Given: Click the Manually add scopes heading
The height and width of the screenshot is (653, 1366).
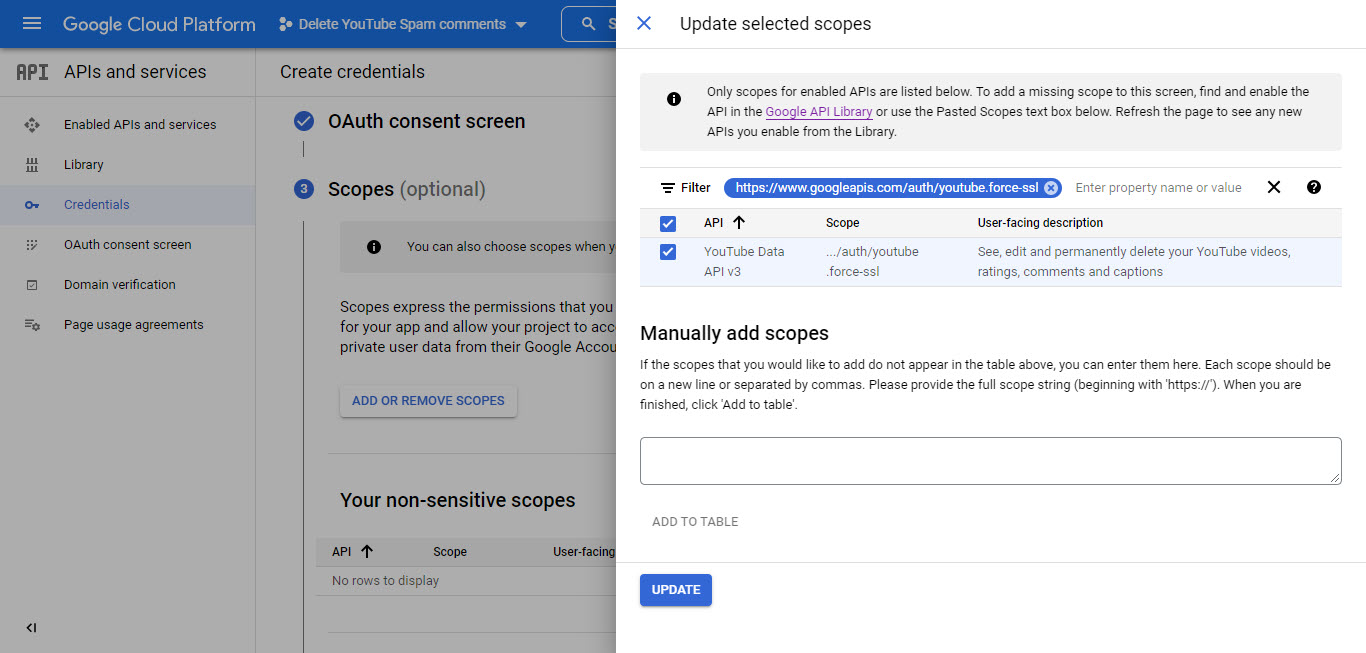Looking at the screenshot, I should 734,333.
